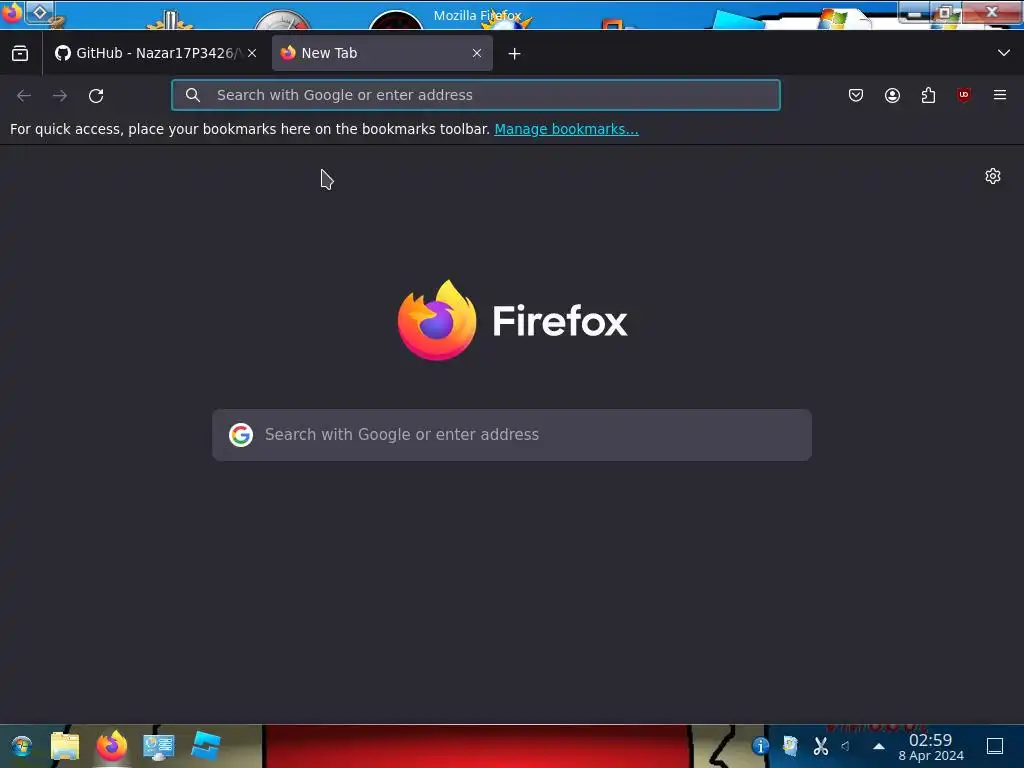Minimize the Mozilla Firefox window

(x=915, y=13)
